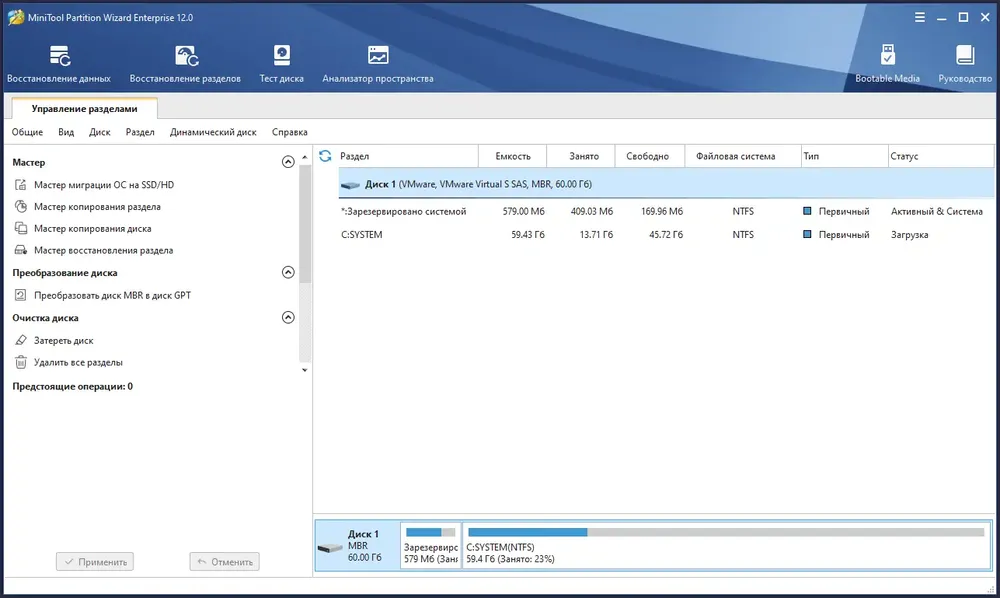Select C:SYSTEM partition name cell

[362, 235]
